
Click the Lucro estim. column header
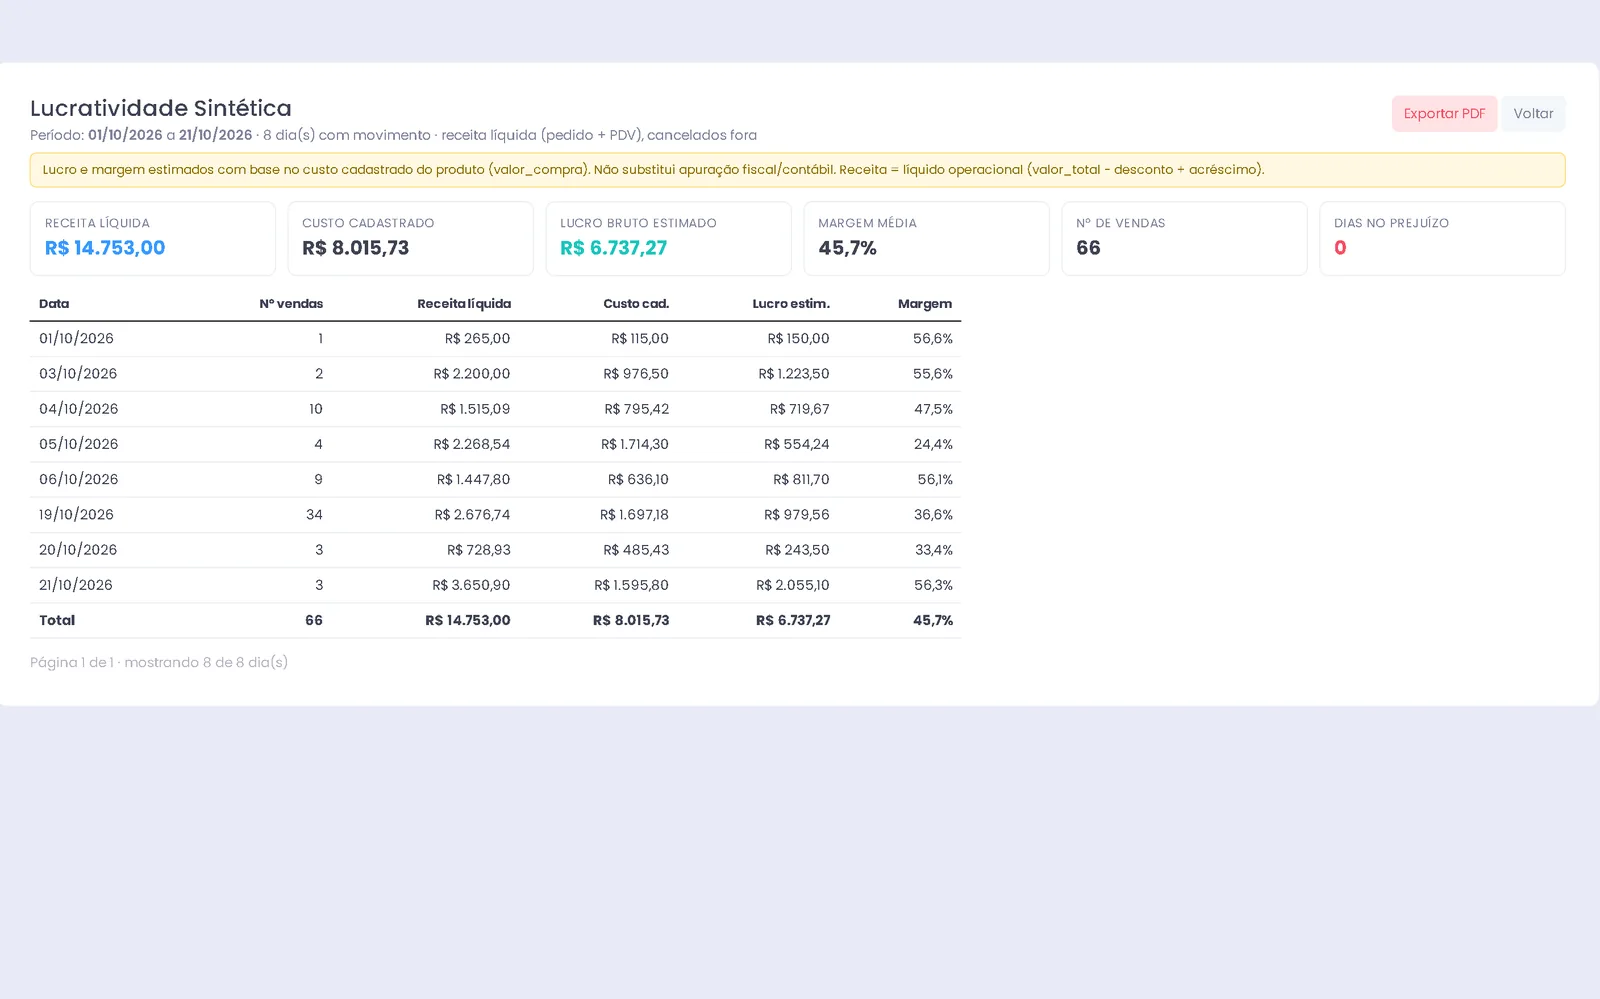click(x=791, y=304)
